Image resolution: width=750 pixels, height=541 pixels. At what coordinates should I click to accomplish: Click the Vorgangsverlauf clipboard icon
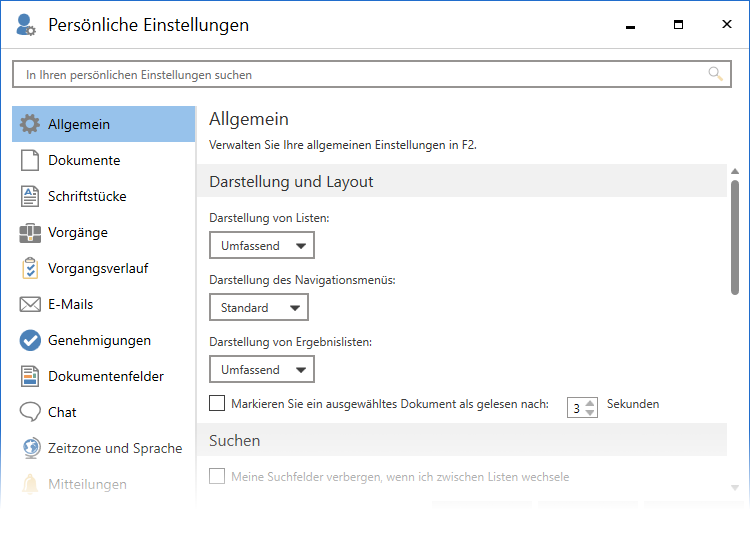pyautogui.click(x=30, y=268)
